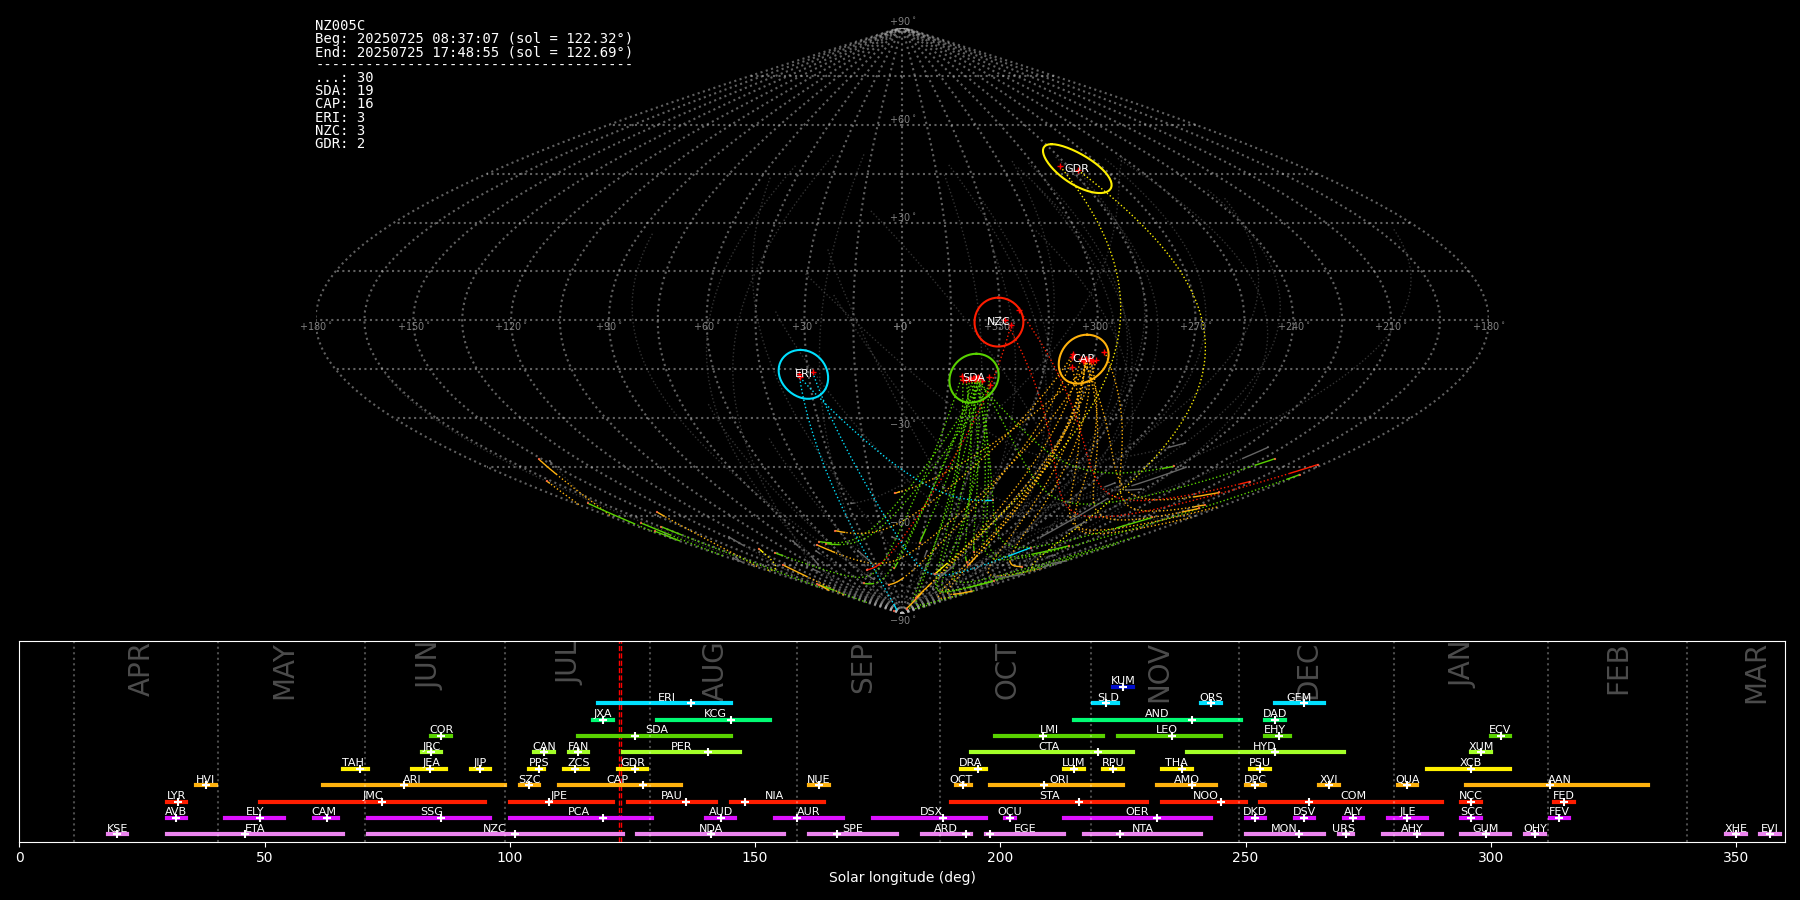This screenshot has width=1800, height=900.
Task: Click the GEM shower bar in the timeline
Action: 1299,703
